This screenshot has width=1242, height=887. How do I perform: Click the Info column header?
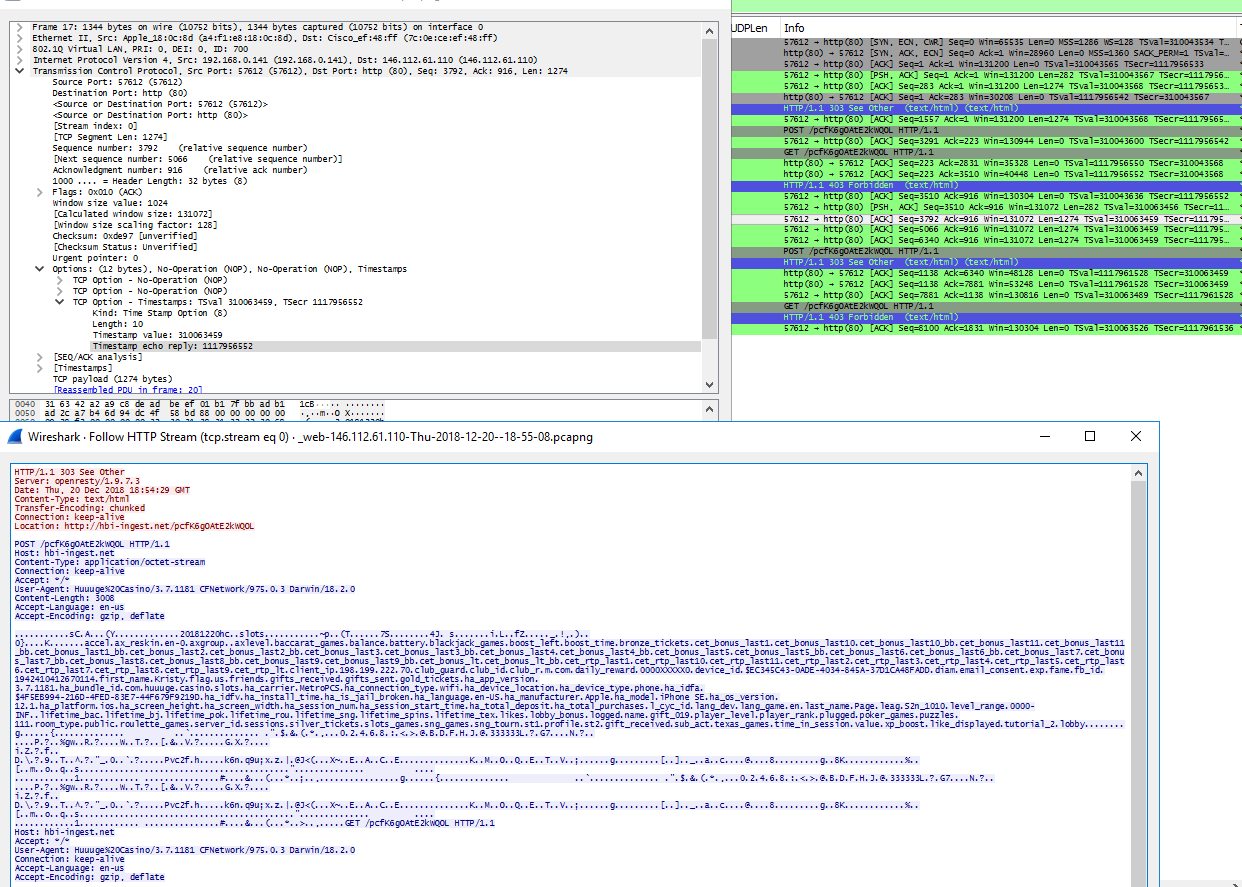[793, 28]
